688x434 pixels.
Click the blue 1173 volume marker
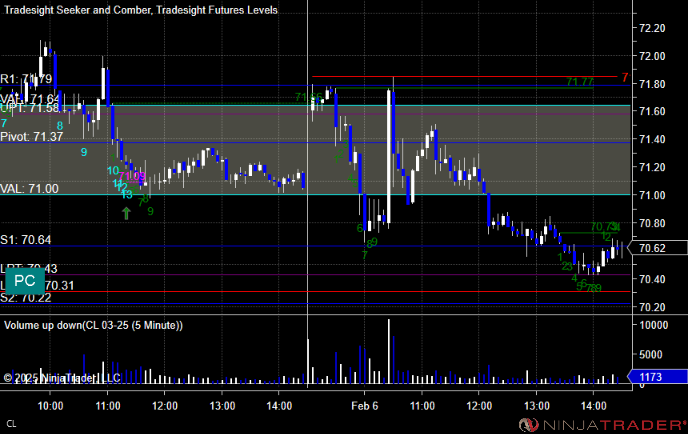657,377
